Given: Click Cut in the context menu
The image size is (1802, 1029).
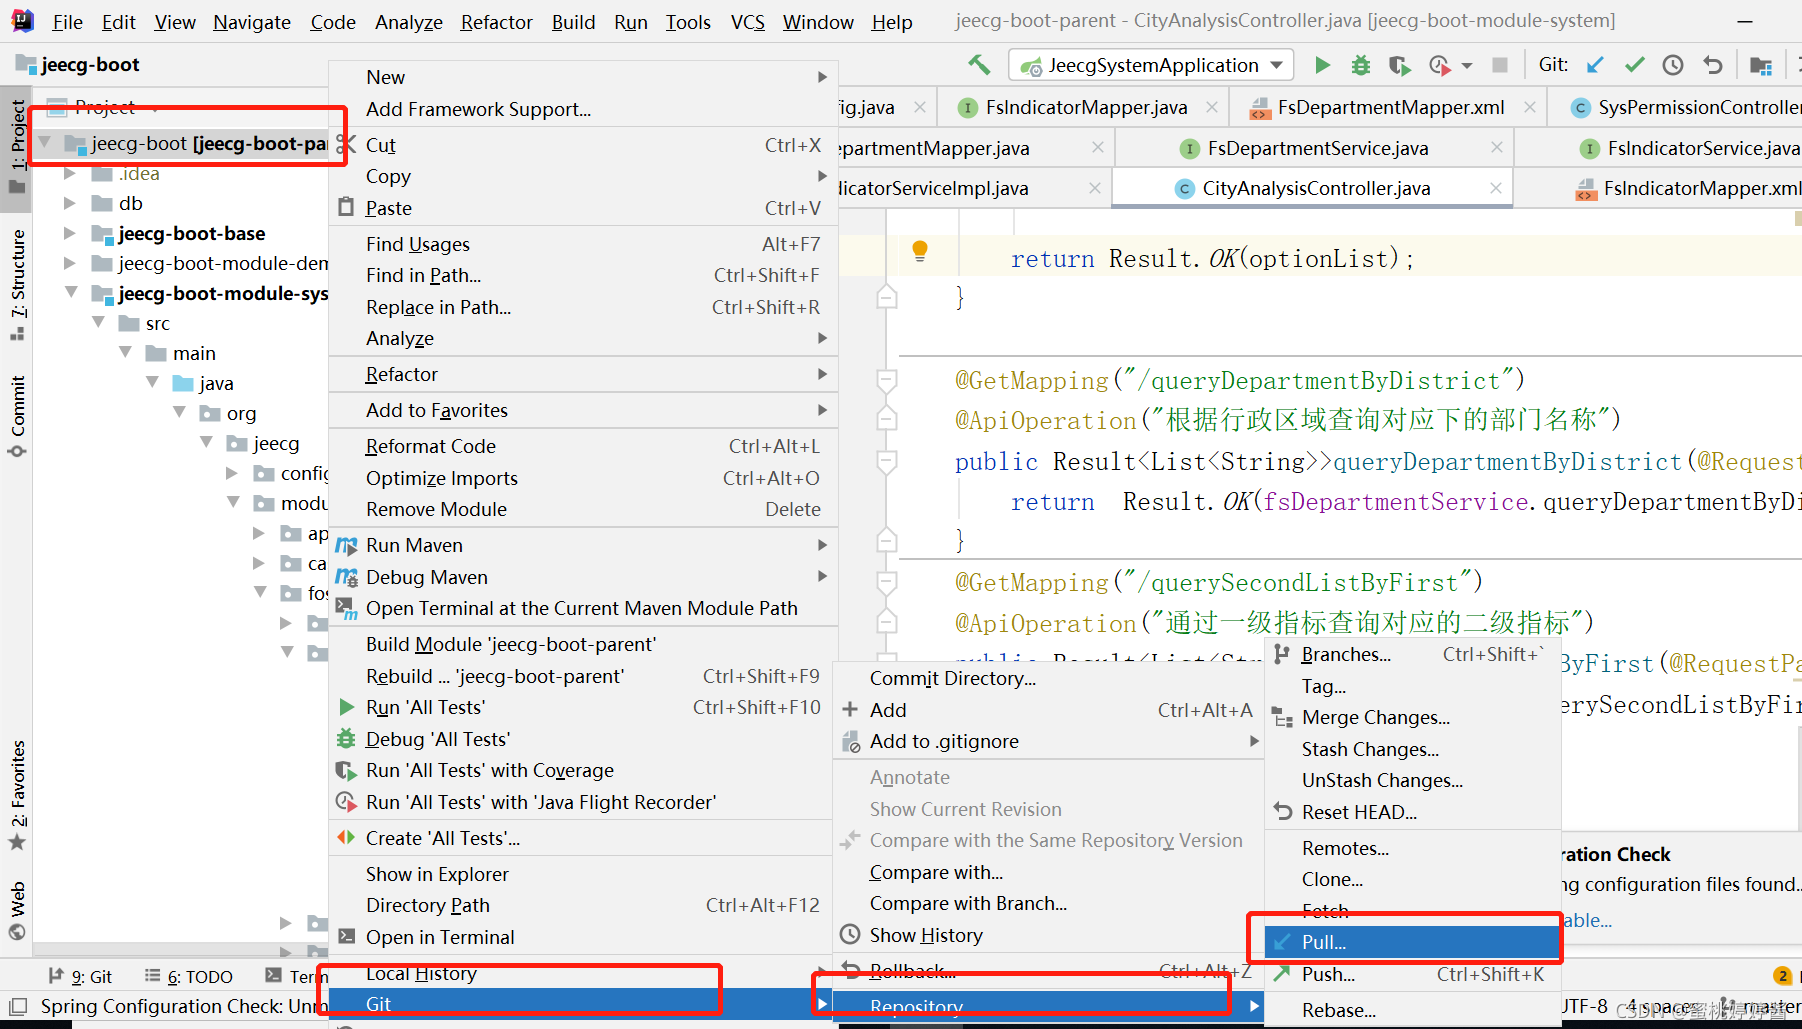Looking at the screenshot, I should tap(582, 145).
